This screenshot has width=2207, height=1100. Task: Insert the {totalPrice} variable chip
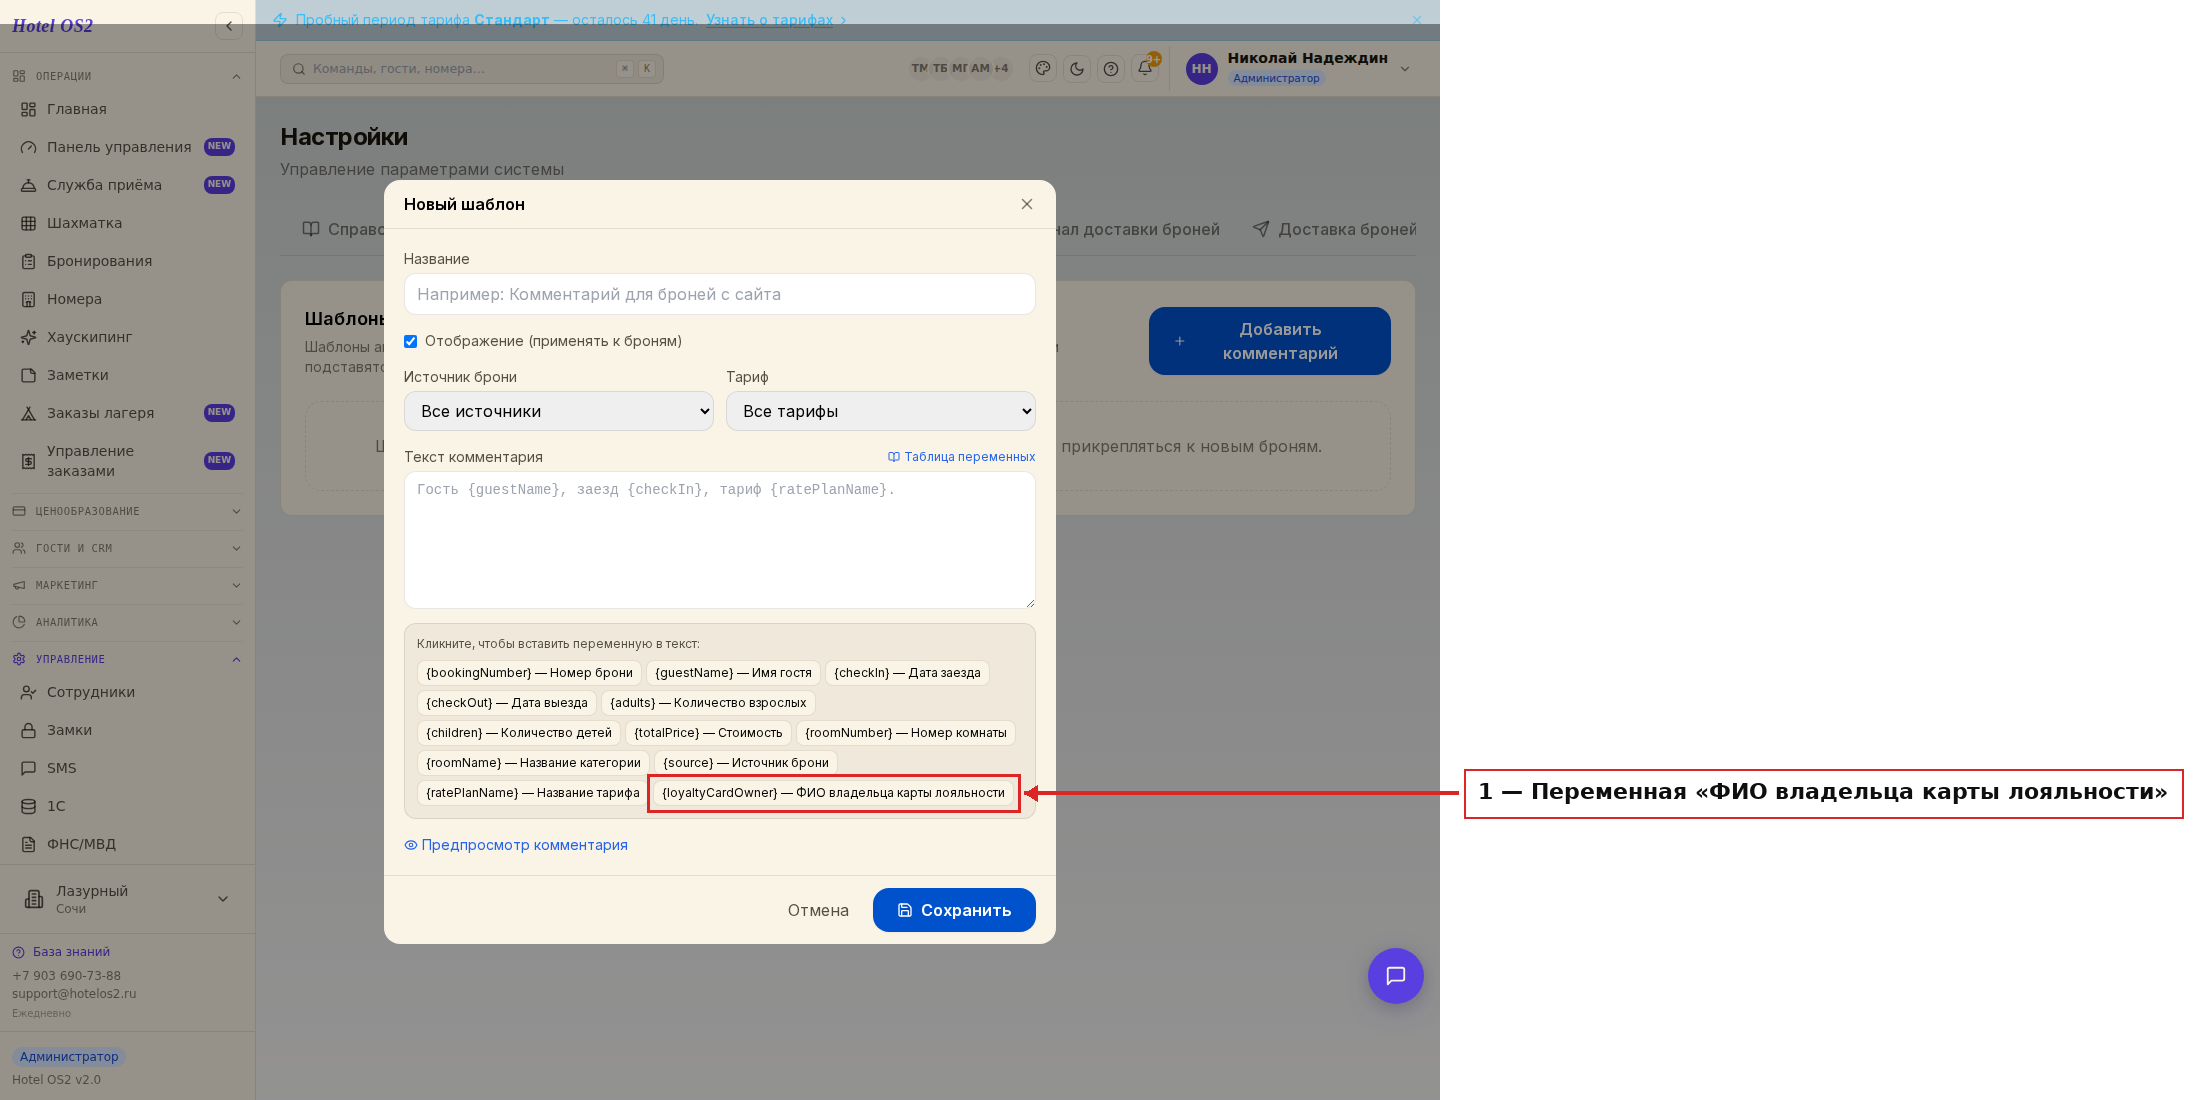tap(708, 733)
